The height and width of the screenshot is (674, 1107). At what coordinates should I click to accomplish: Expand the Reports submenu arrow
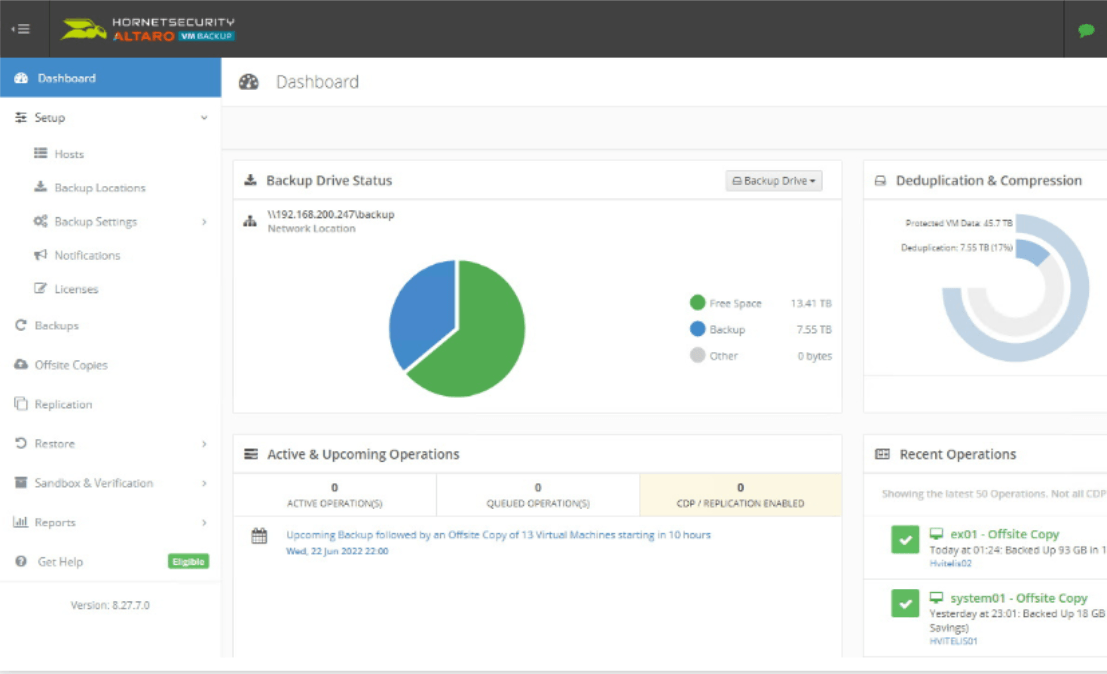click(204, 523)
